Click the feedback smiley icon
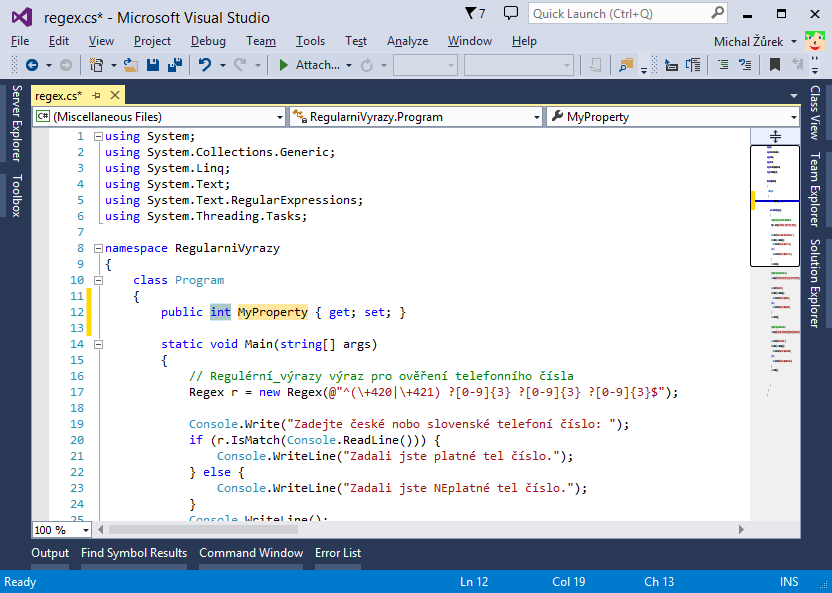832x593 pixels. pyautogui.click(x=817, y=42)
